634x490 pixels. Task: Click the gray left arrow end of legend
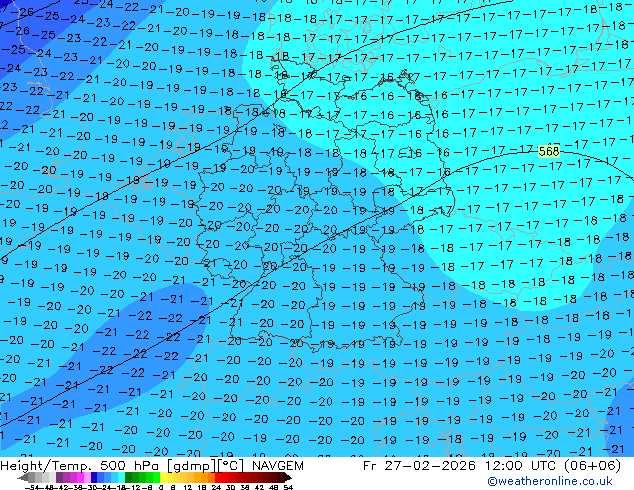(23, 477)
